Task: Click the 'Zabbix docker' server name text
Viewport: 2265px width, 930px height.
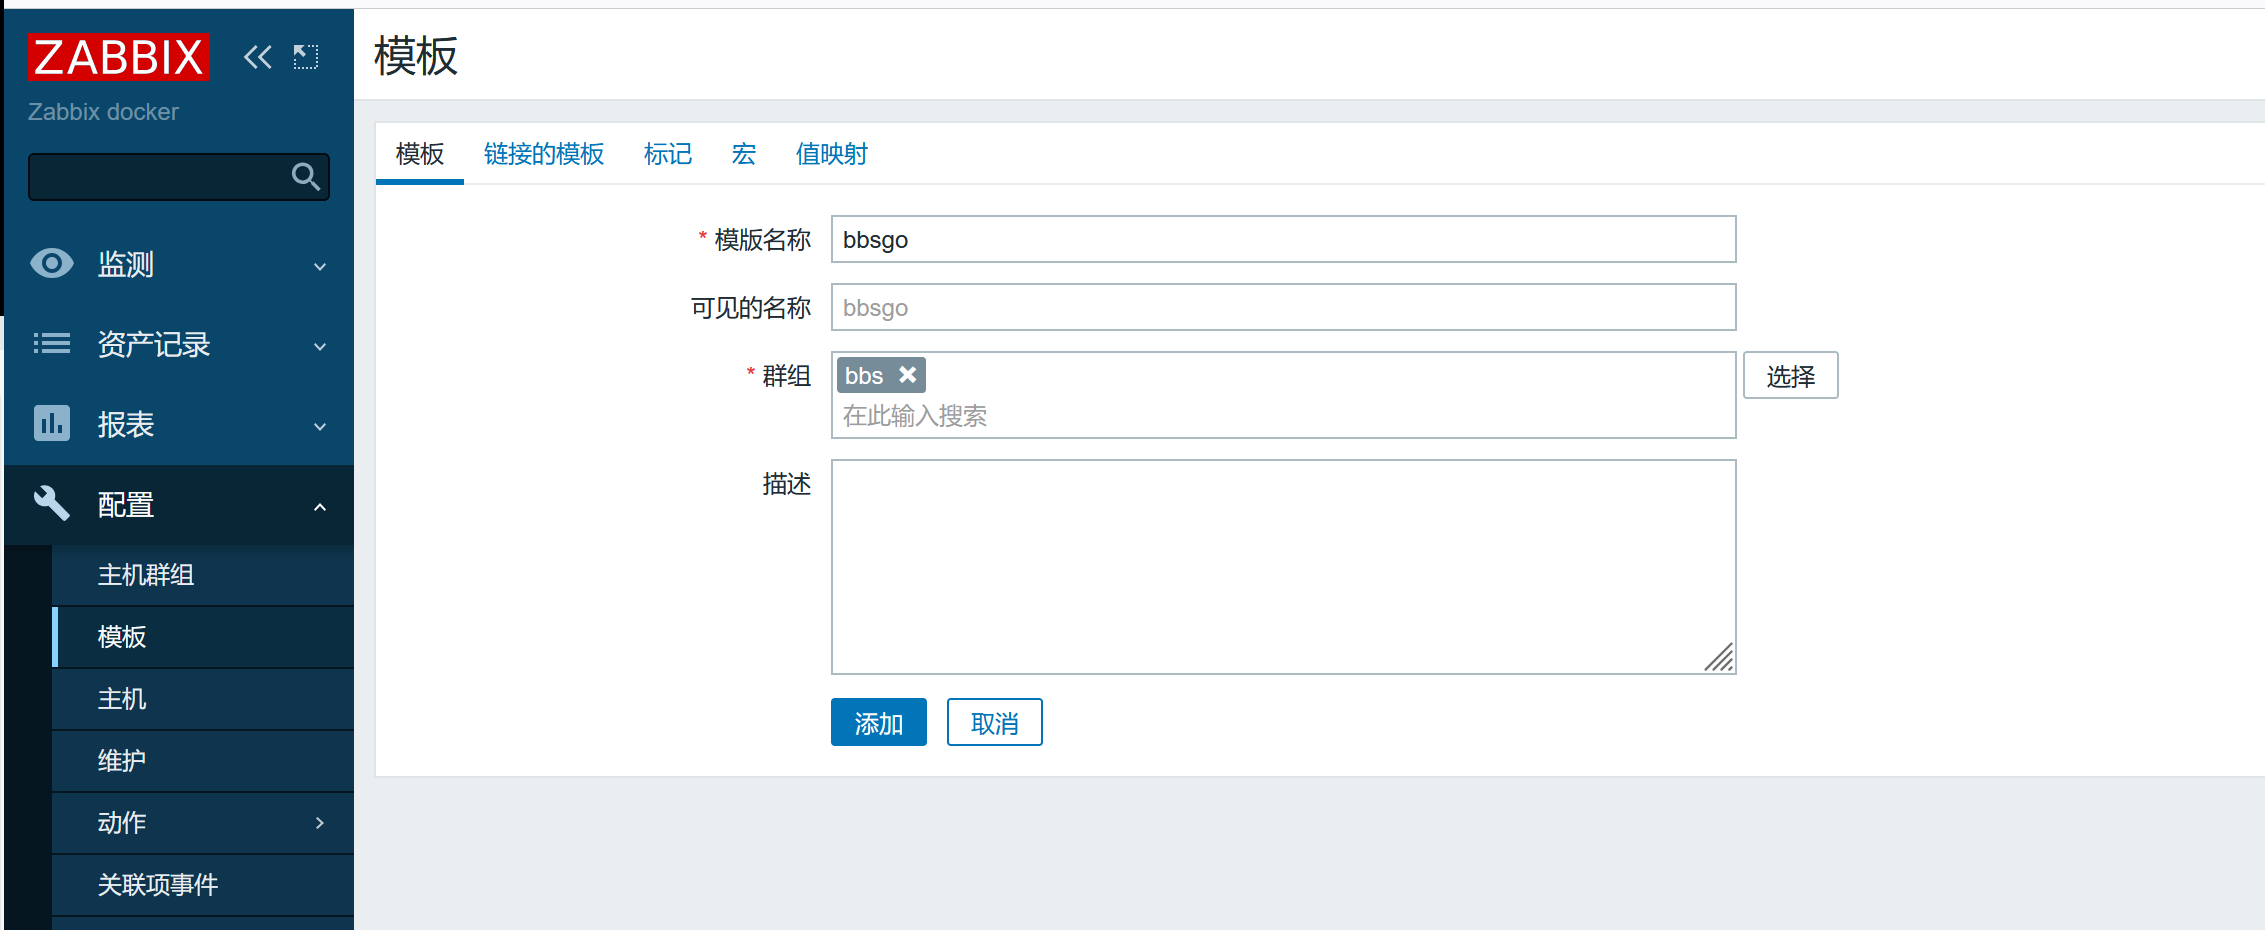Action: (x=103, y=112)
